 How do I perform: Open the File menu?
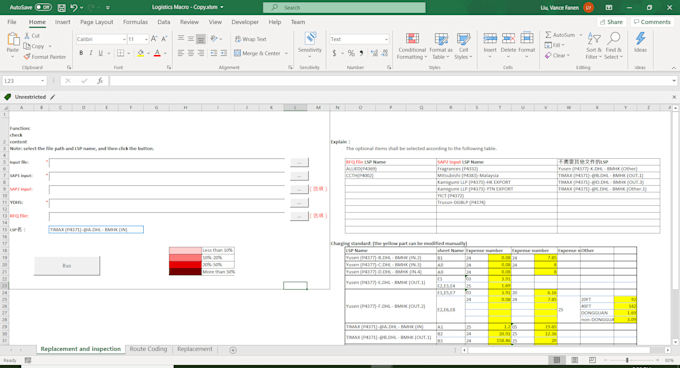point(12,22)
